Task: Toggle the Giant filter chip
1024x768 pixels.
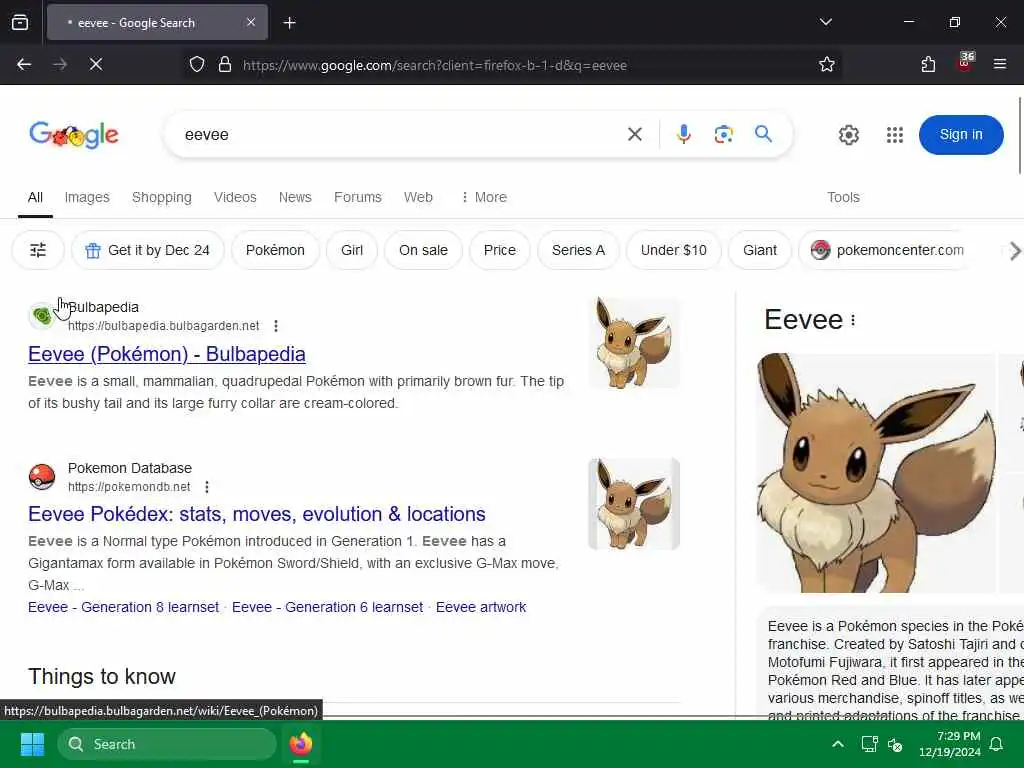Action: coord(760,250)
